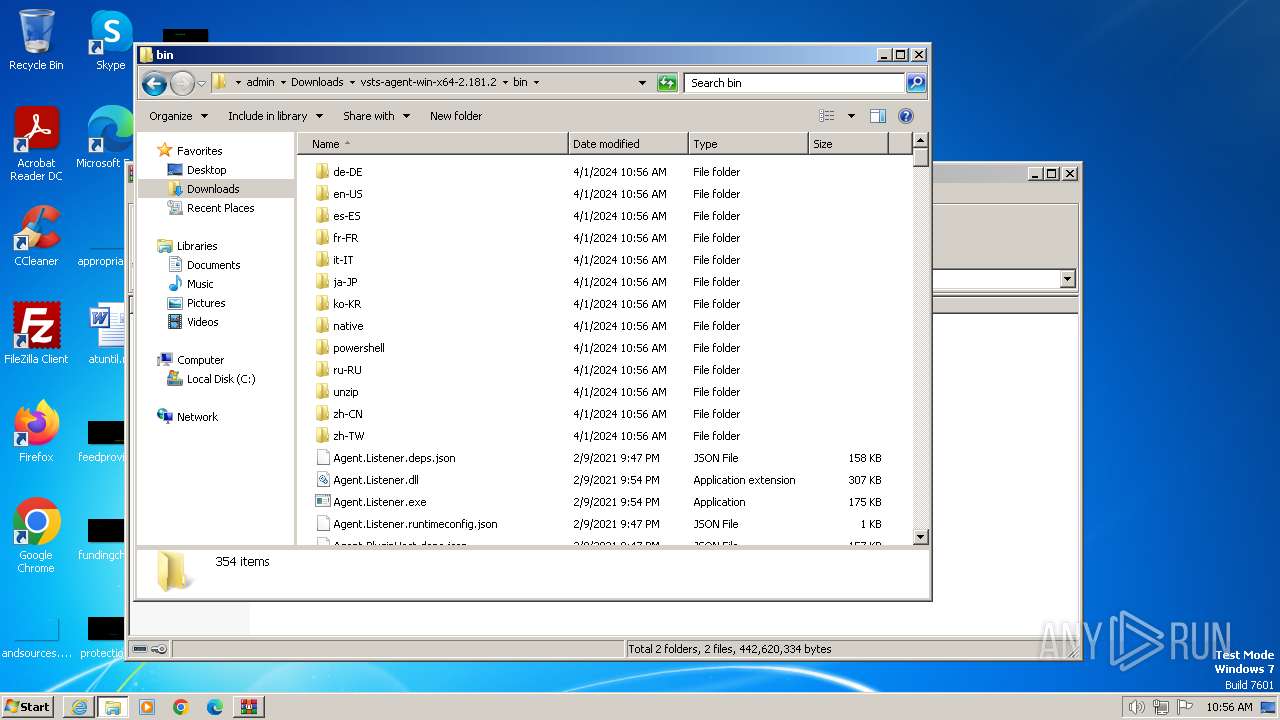This screenshot has width=1280, height=720.
Task: Select Desktop in the navigation pane
Action: tap(206, 170)
